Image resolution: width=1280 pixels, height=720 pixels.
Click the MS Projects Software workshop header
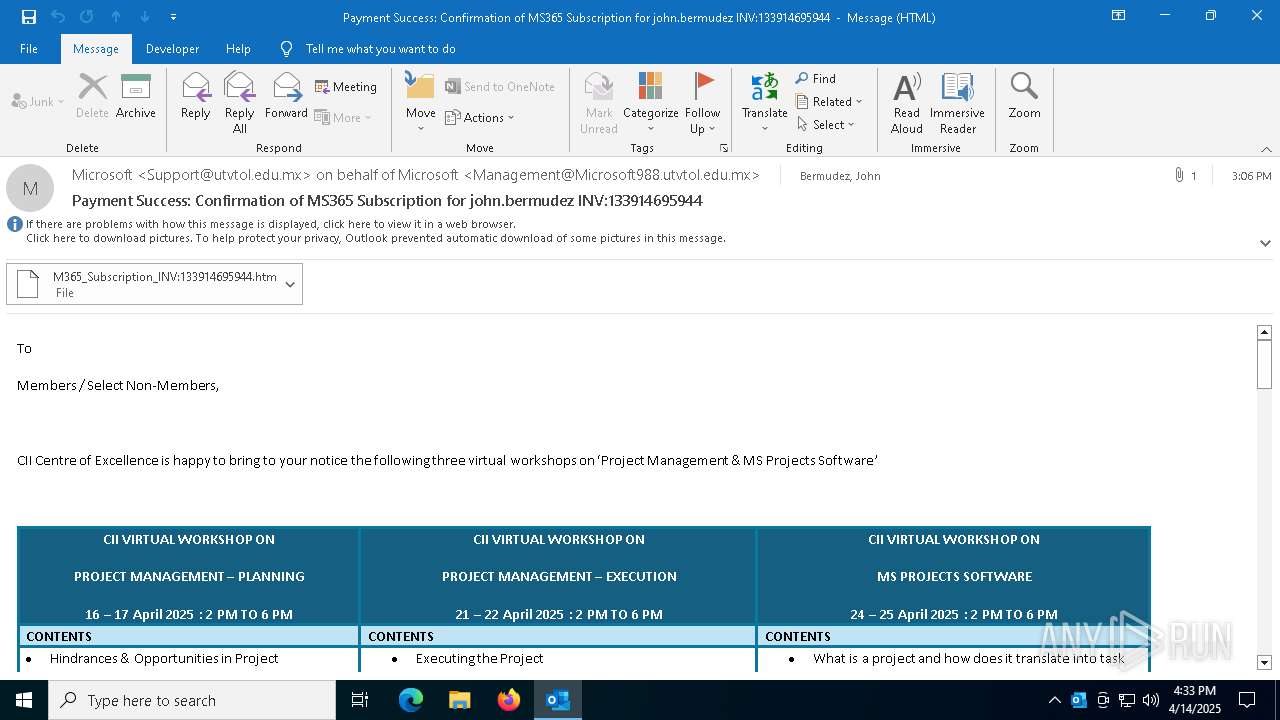[x=954, y=576]
